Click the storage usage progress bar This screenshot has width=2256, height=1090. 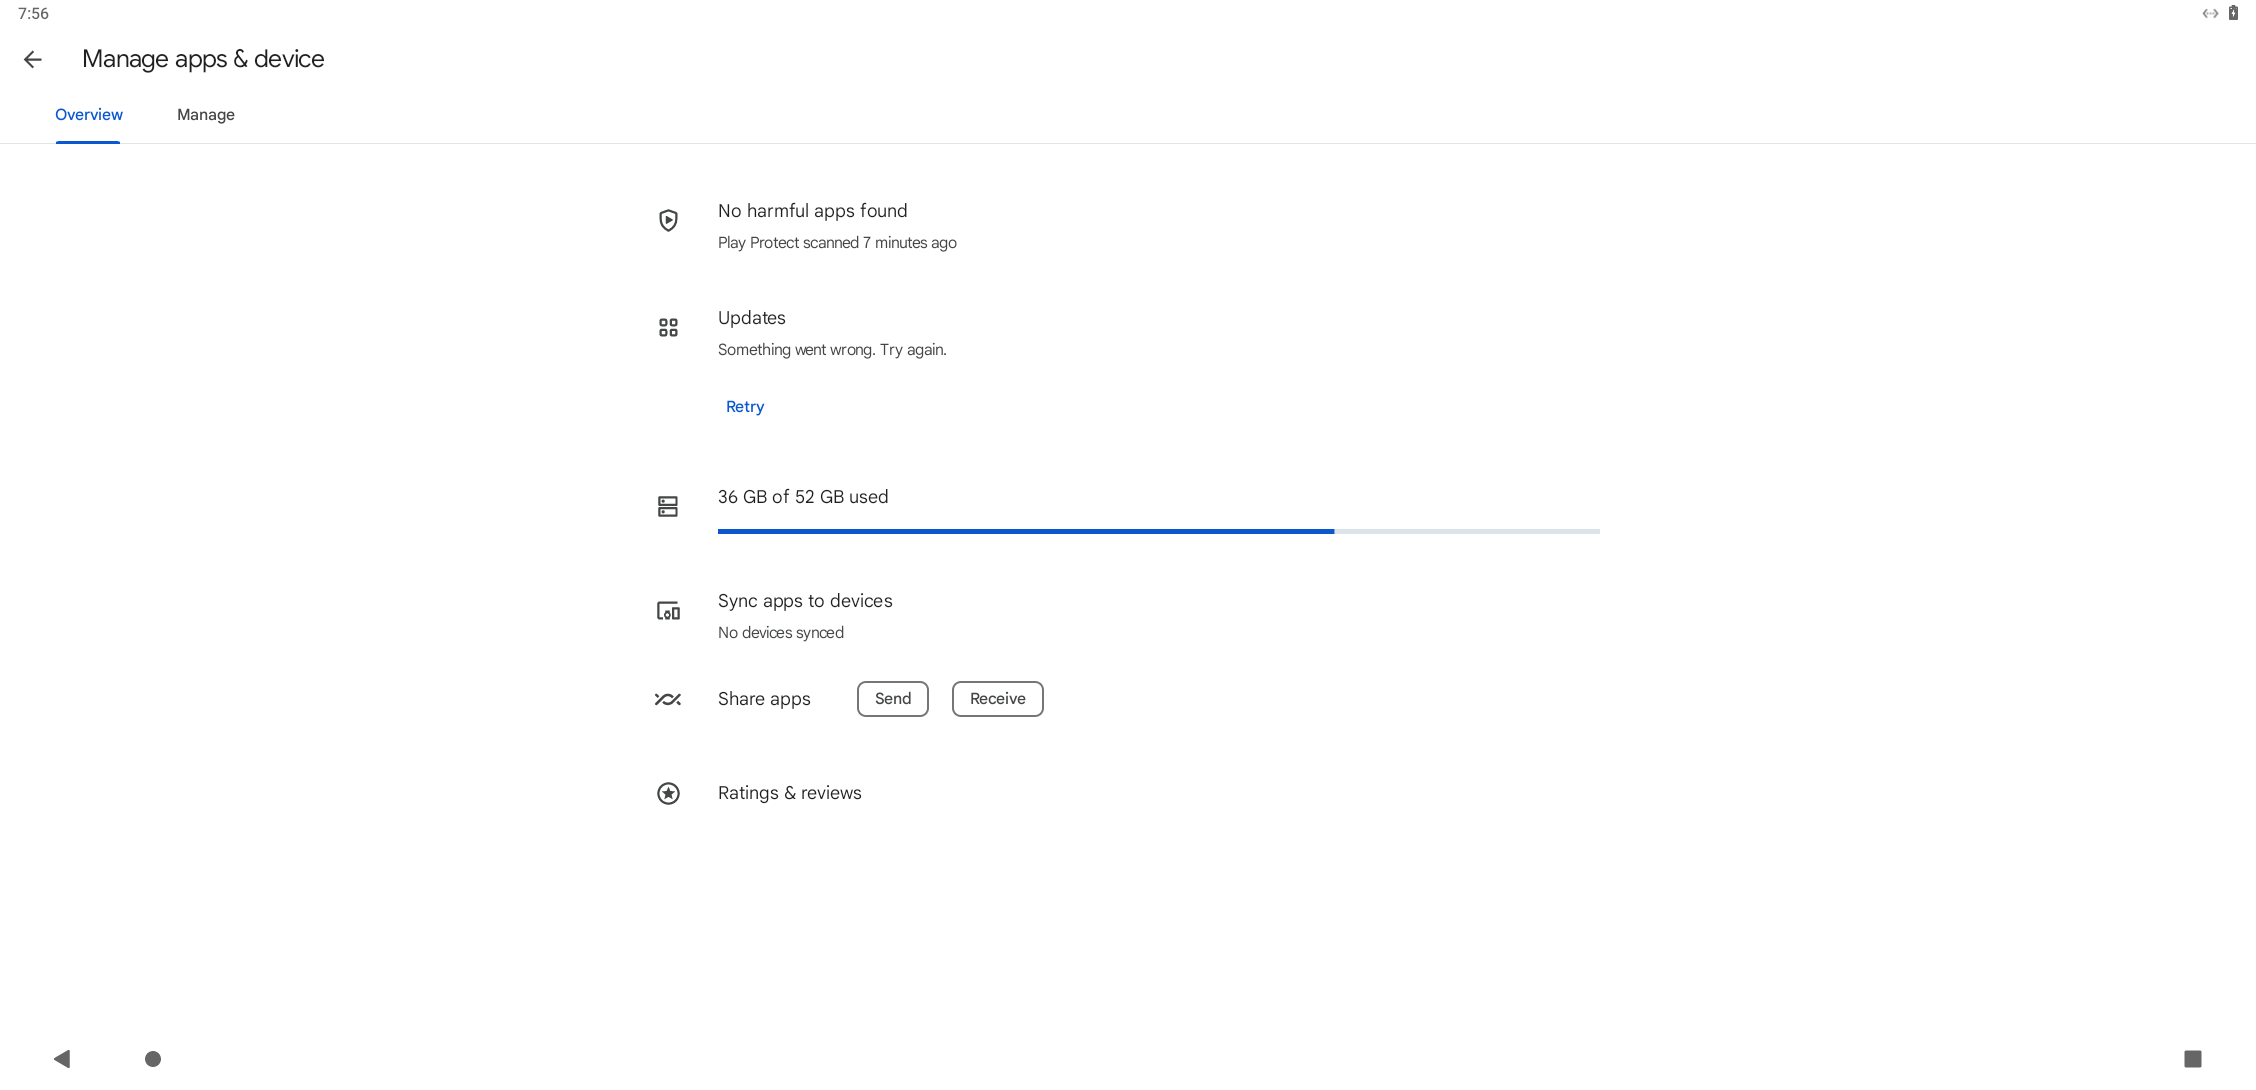point(1158,531)
